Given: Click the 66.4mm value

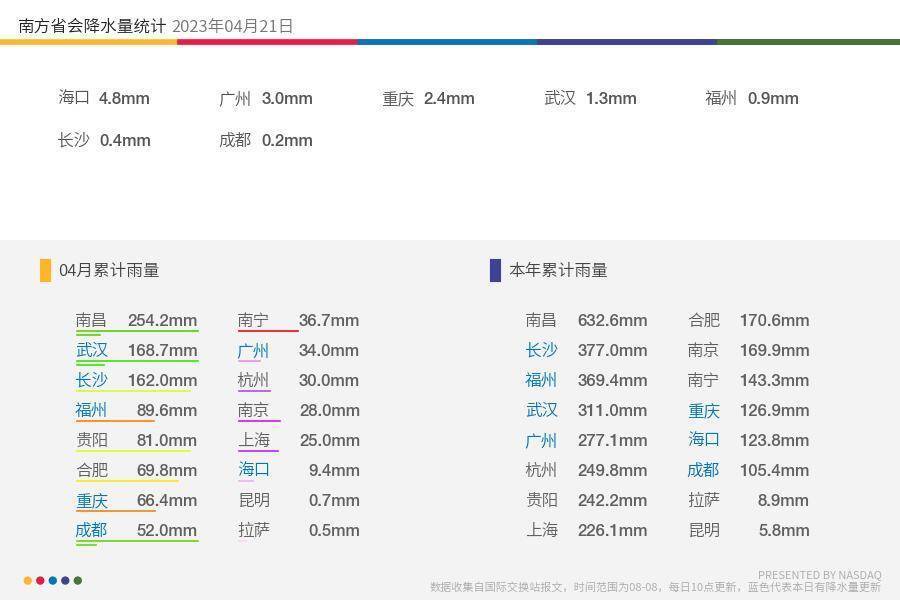Looking at the screenshot, I should point(167,500).
